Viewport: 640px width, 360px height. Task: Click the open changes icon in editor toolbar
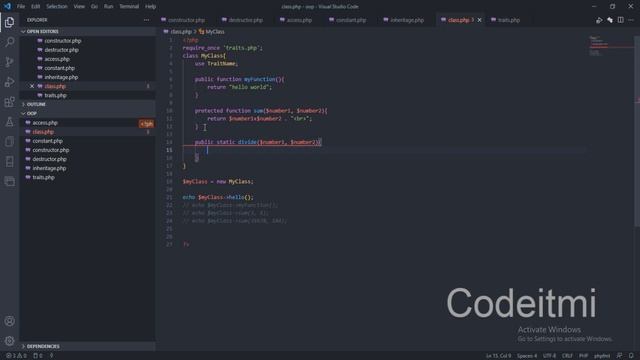coord(610,20)
